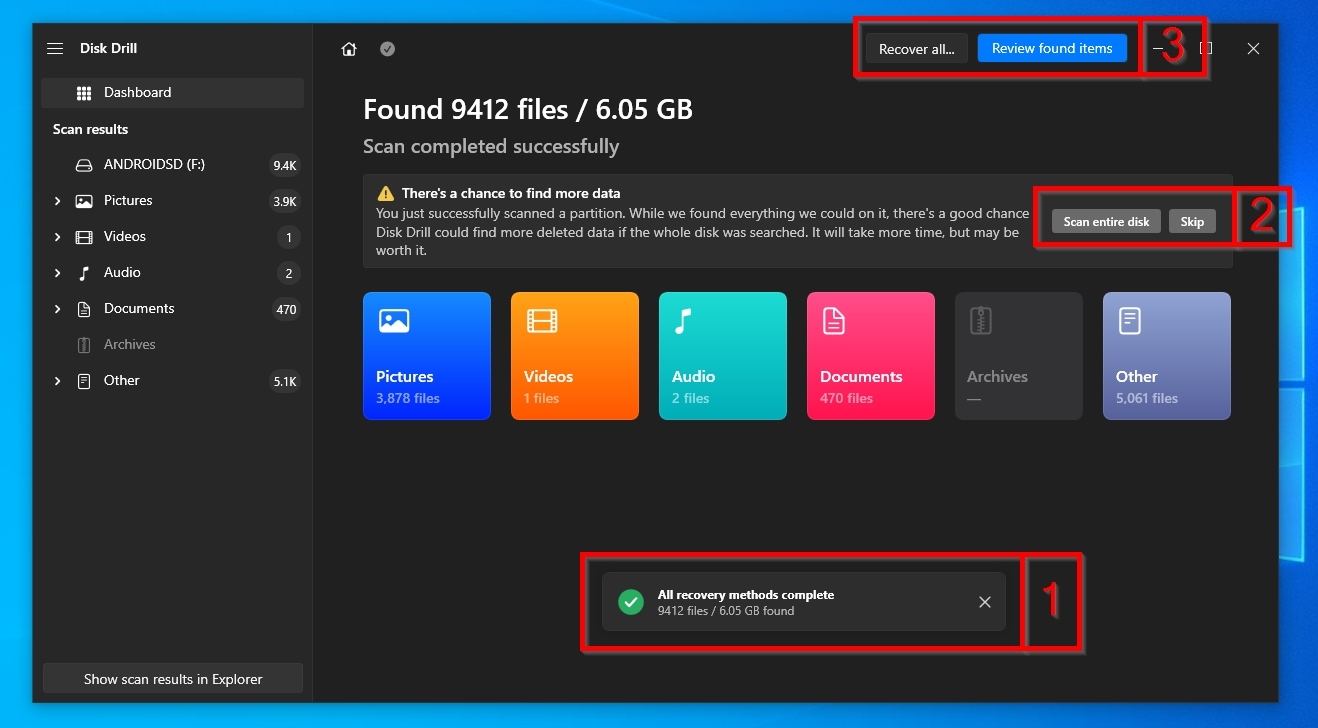Open Pictures in scan results
Screen dimensions: 1318x728
click(x=173, y=201)
